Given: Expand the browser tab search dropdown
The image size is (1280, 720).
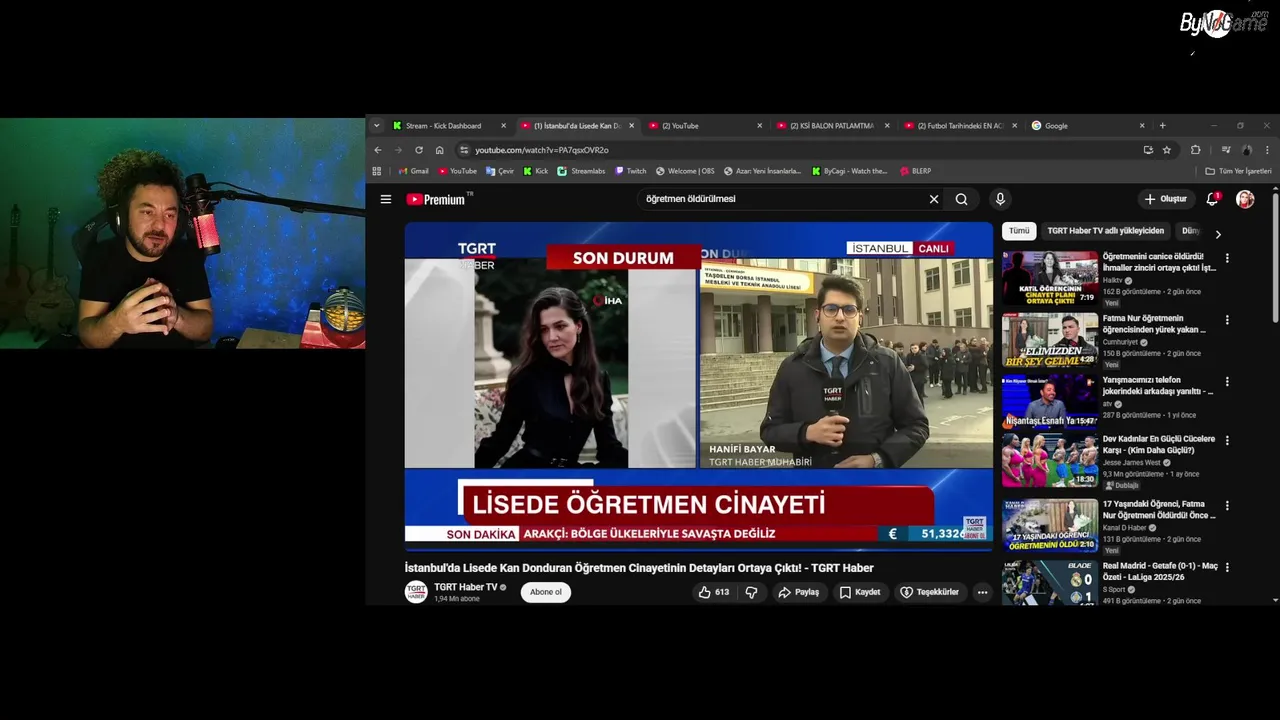Looking at the screenshot, I should point(377,126).
